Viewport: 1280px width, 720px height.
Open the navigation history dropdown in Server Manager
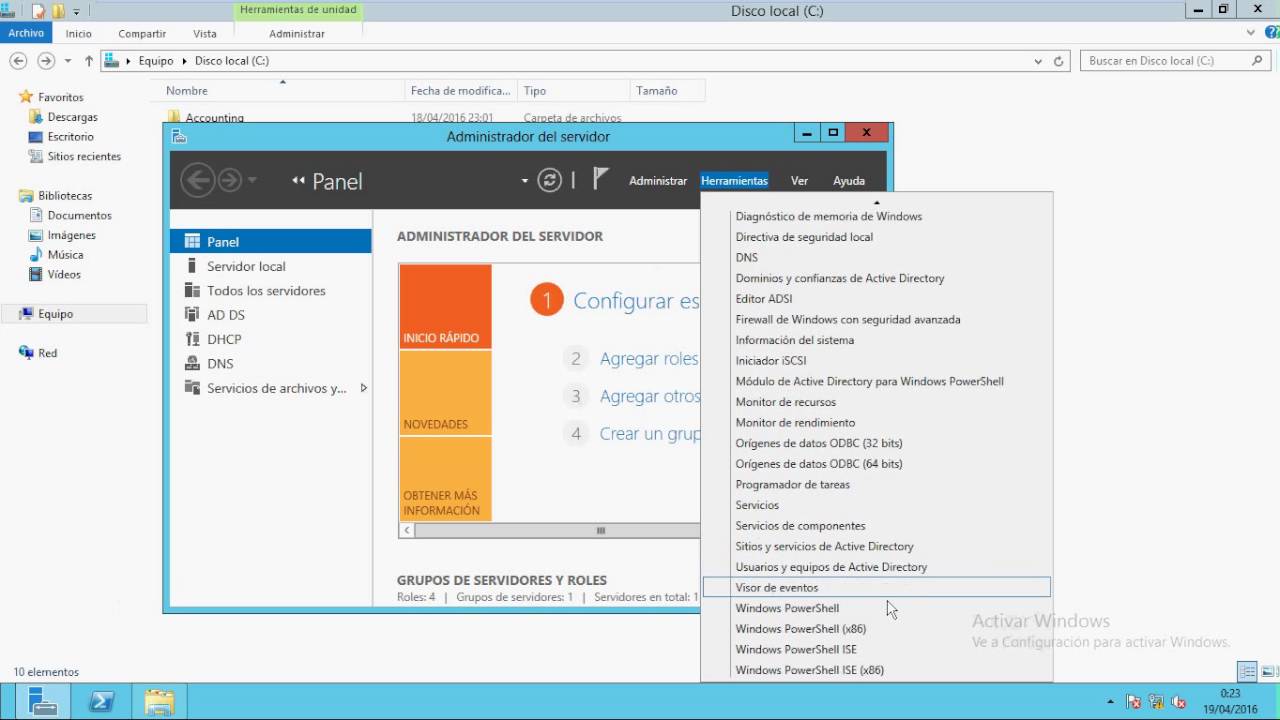(252, 181)
